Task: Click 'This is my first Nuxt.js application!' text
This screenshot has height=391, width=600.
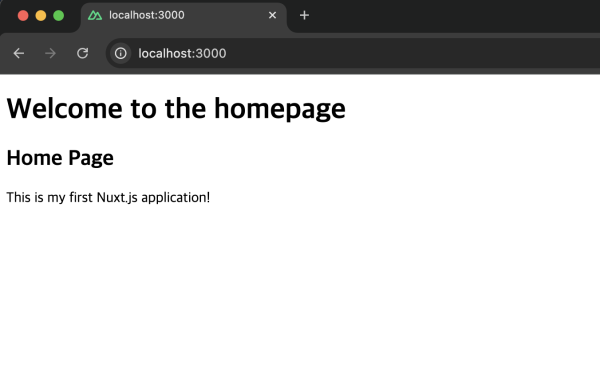Action: [108, 197]
